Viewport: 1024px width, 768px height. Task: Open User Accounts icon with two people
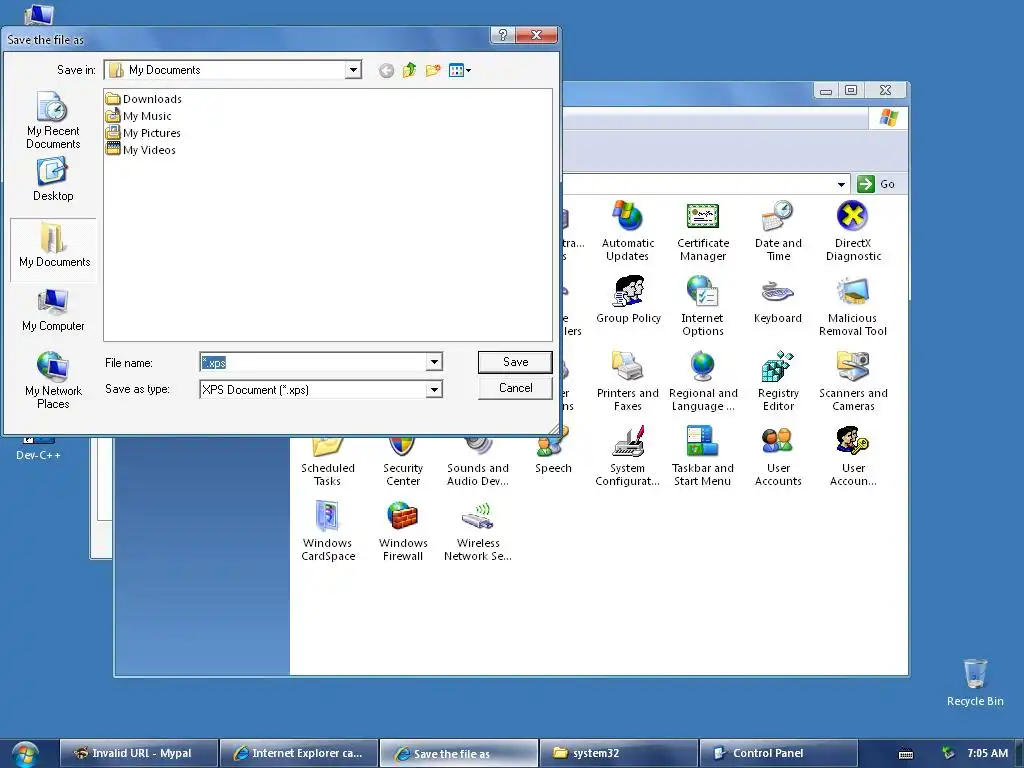point(778,456)
